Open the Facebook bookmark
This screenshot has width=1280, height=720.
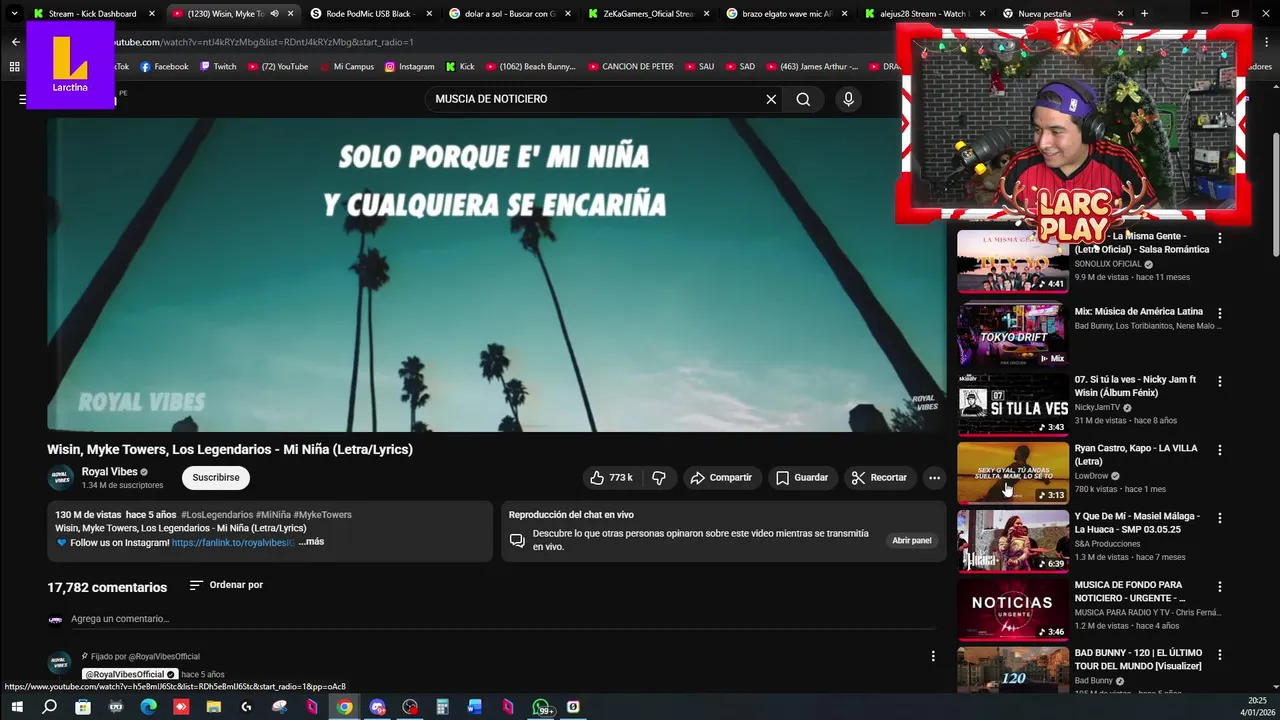[164, 67]
